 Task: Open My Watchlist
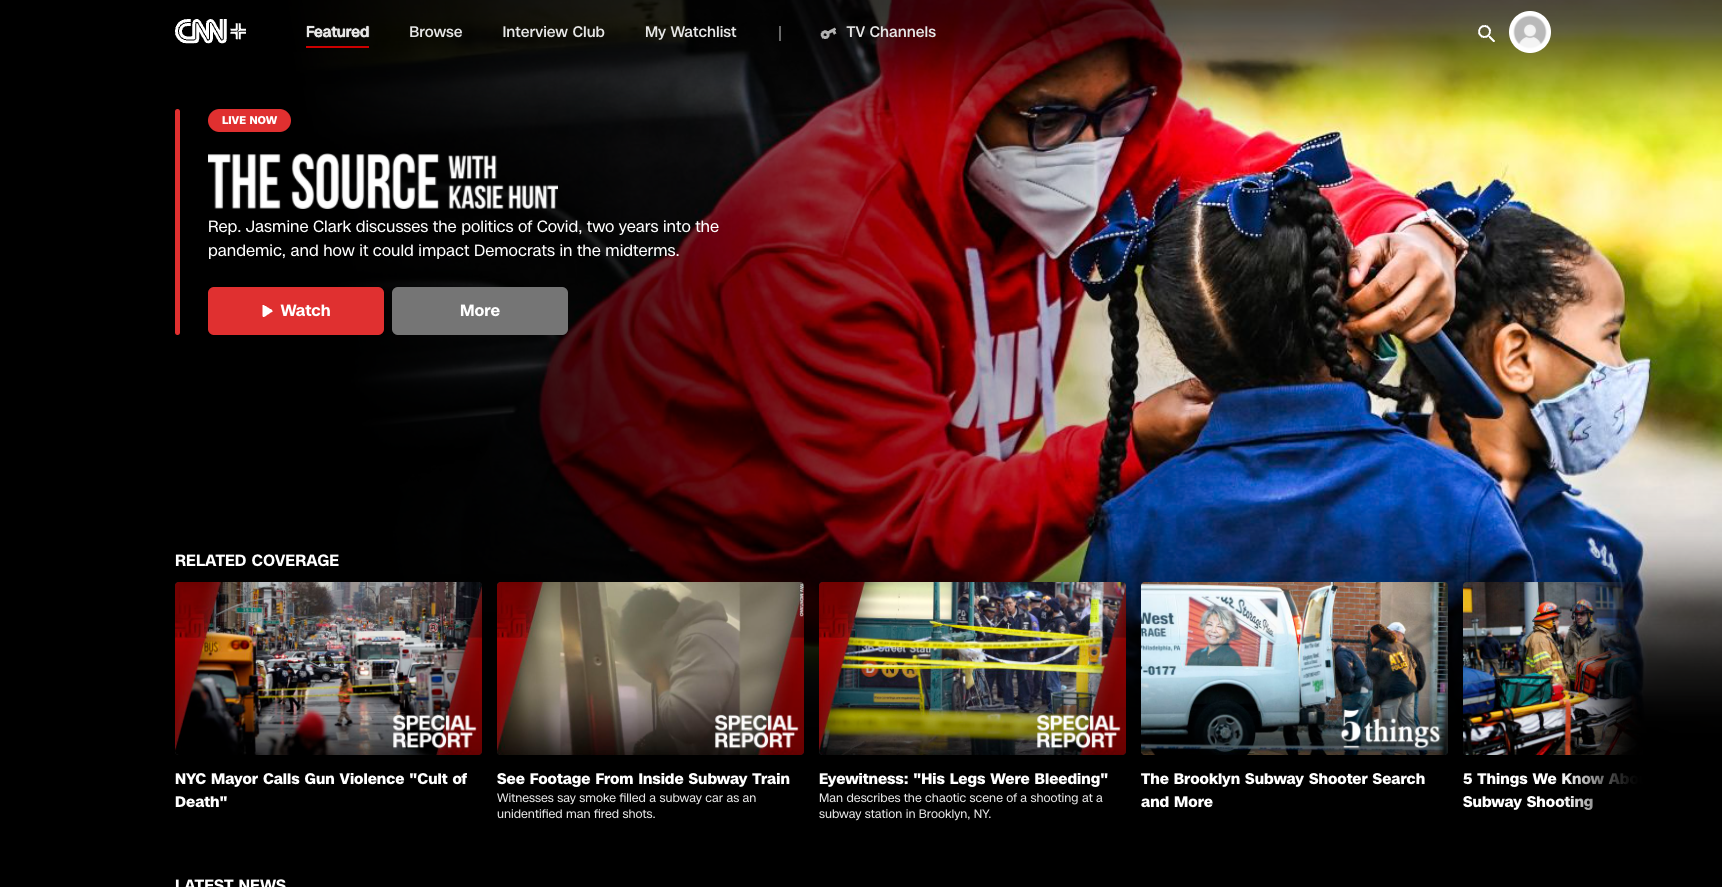pyautogui.click(x=690, y=32)
